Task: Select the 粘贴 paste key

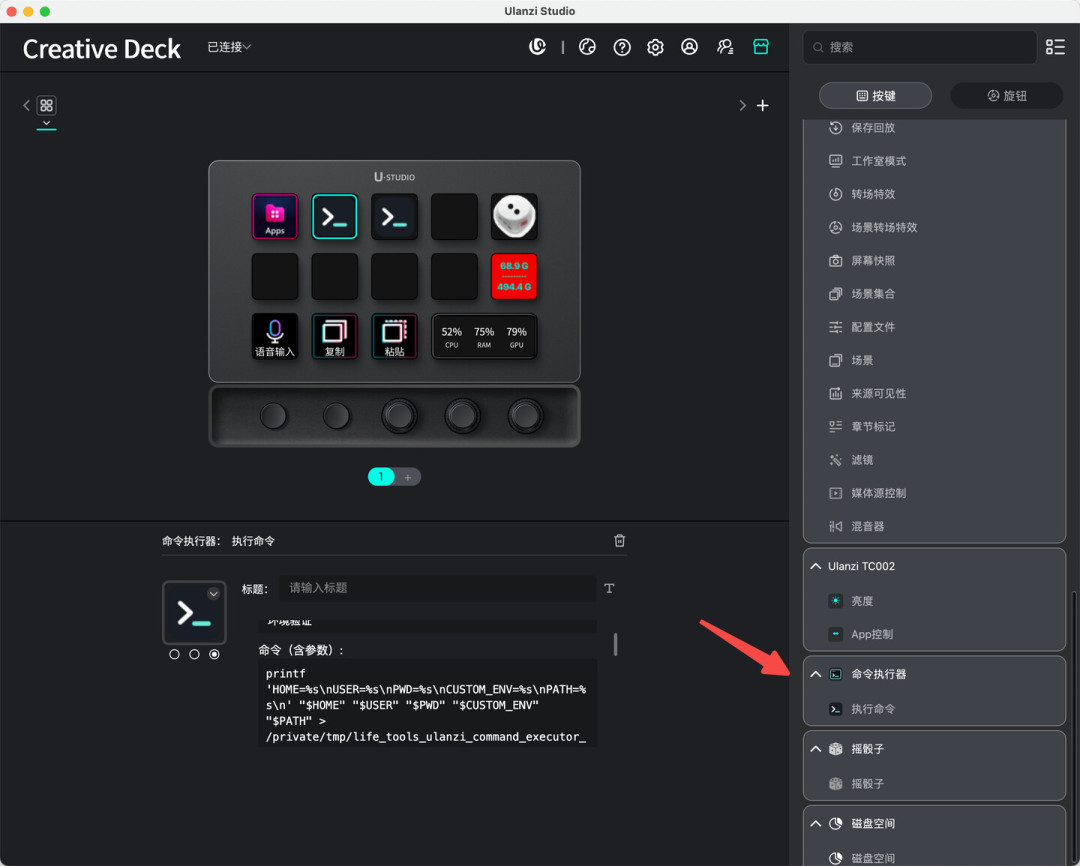Action: (395, 336)
